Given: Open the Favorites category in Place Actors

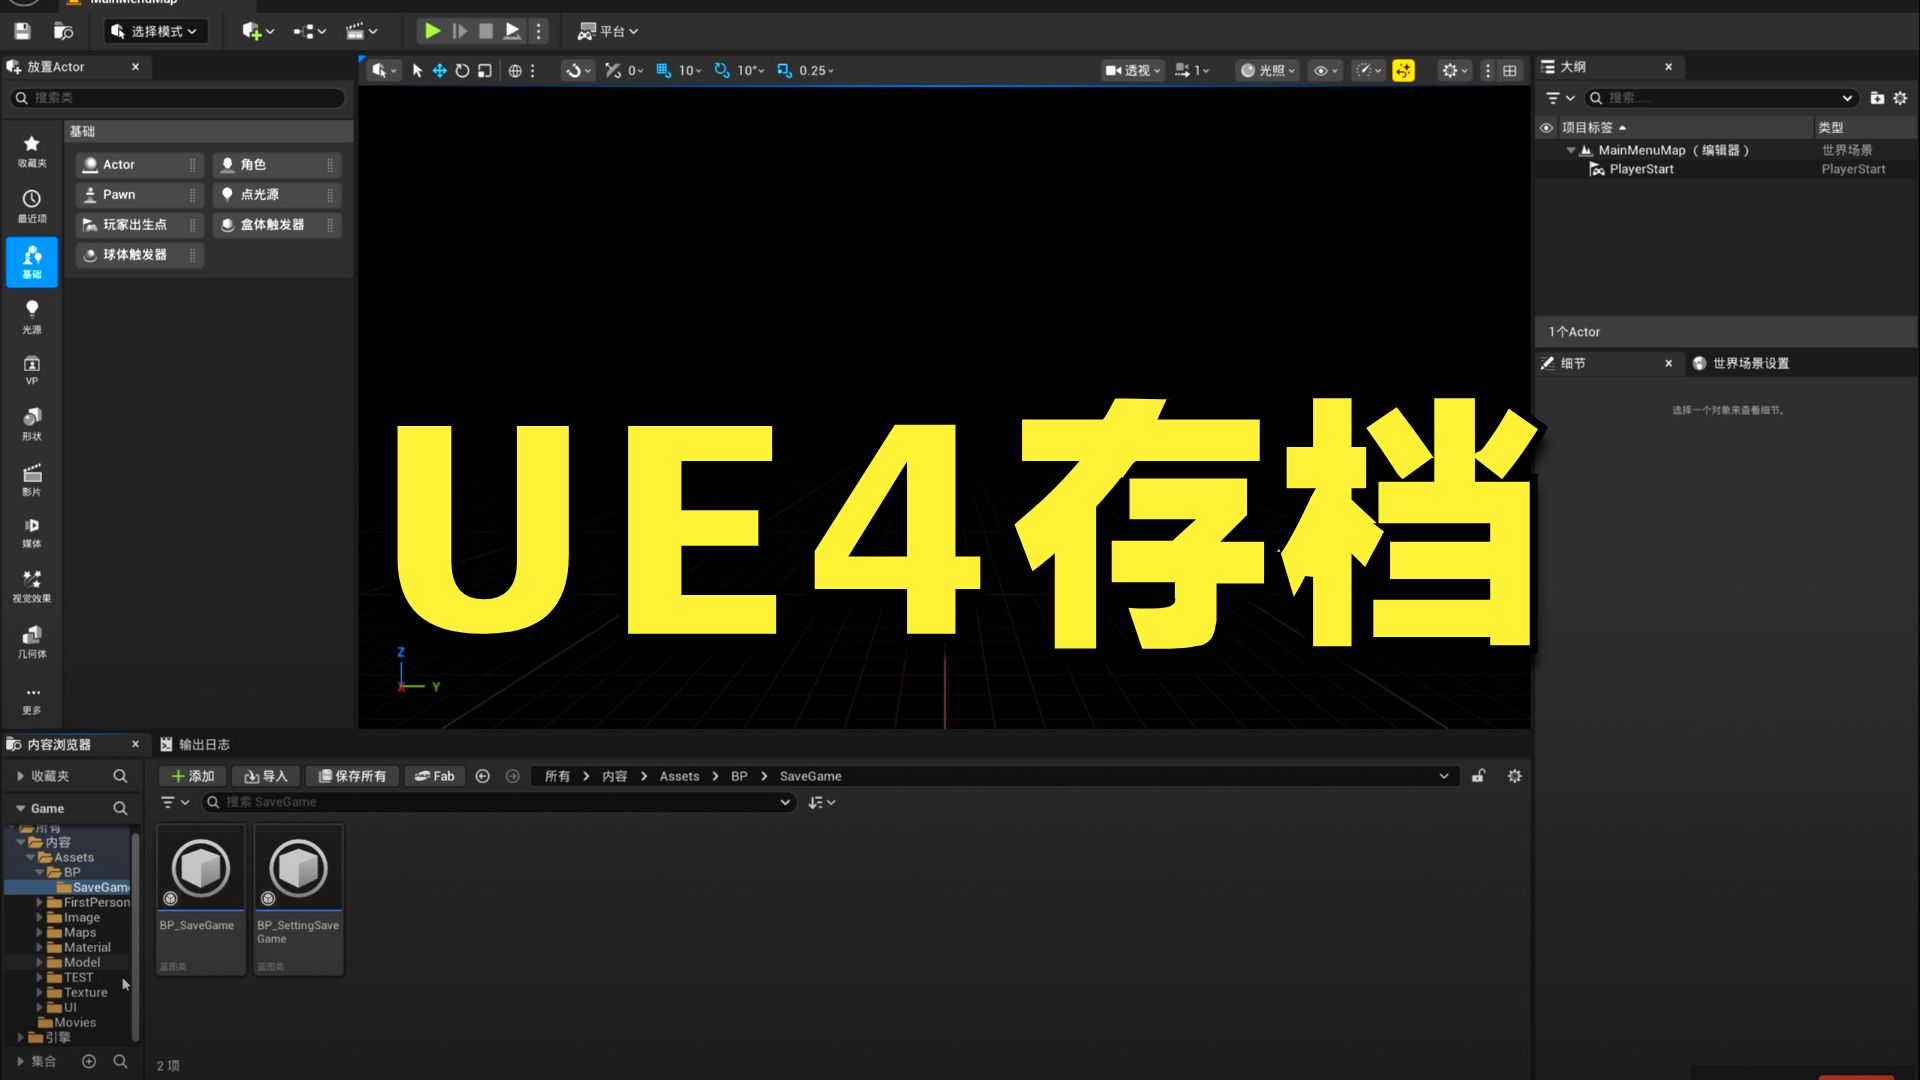Looking at the screenshot, I should point(32,151).
